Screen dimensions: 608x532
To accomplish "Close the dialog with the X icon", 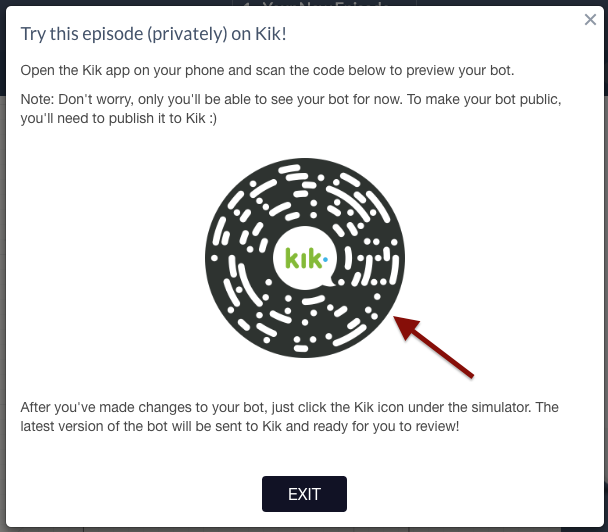I will (x=590, y=19).
